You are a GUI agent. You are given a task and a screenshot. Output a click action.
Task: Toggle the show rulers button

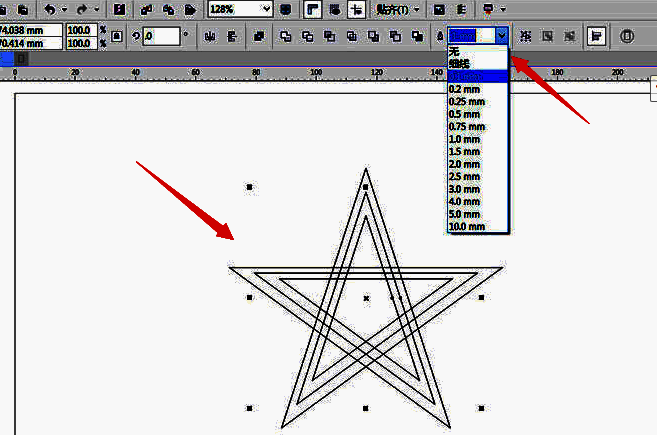(x=312, y=9)
